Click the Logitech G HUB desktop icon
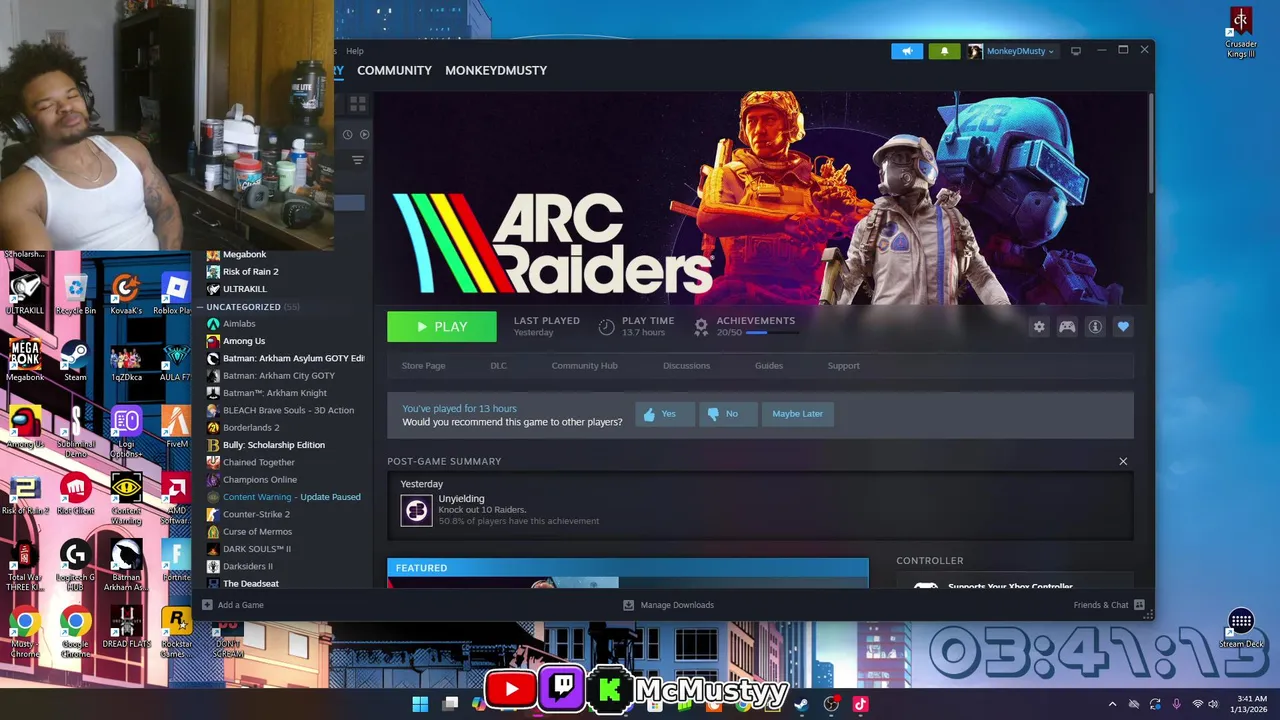This screenshot has width=1280, height=720. point(76,565)
